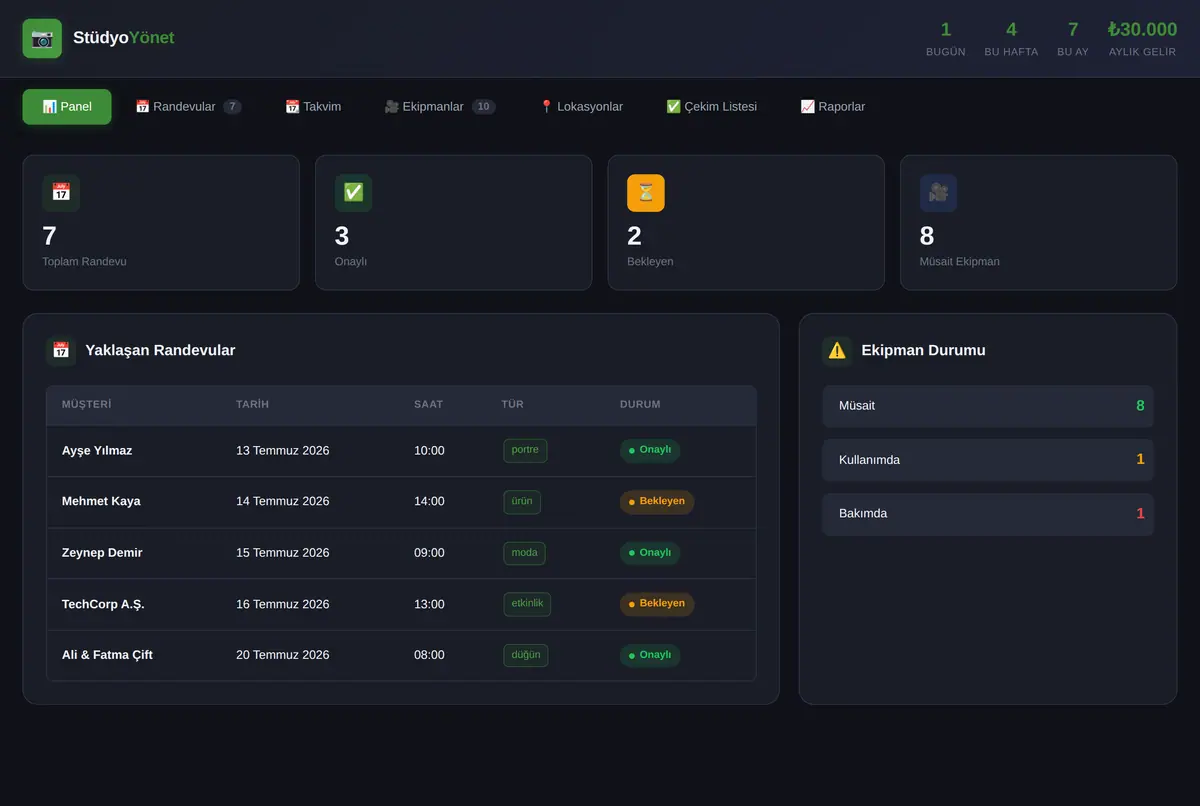The height and width of the screenshot is (806, 1200).
Task: Switch to the Randevular tab
Action: click(x=188, y=107)
